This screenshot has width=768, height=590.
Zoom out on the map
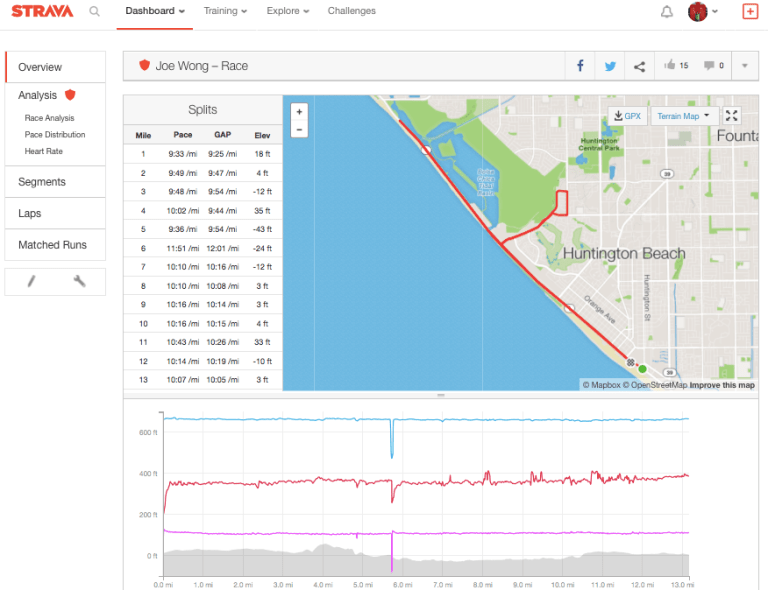pyautogui.click(x=299, y=130)
